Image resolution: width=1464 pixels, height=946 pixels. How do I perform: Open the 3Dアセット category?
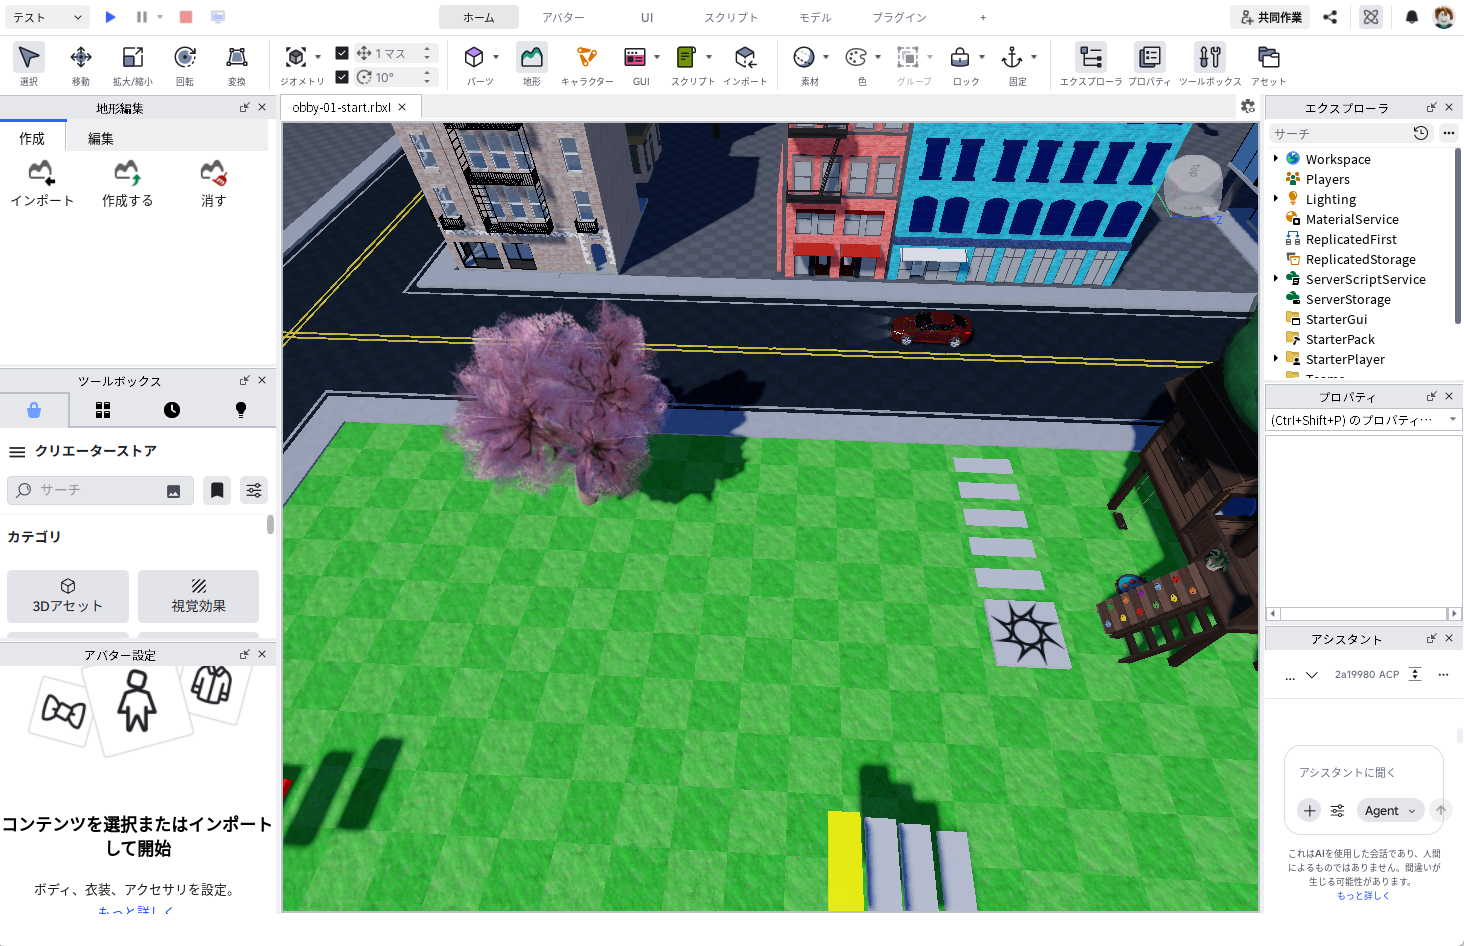[68, 596]
